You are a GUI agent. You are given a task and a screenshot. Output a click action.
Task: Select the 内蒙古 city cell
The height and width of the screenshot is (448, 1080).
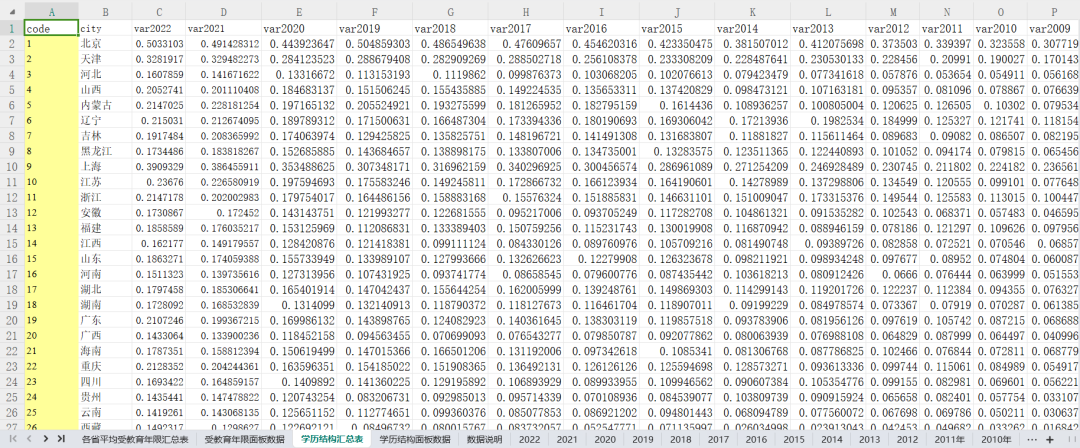coord(105,104)
